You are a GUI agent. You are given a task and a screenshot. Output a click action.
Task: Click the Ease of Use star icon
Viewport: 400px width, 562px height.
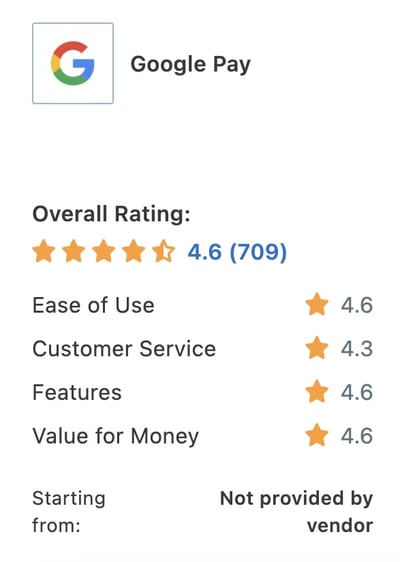(x=317, y=304)
